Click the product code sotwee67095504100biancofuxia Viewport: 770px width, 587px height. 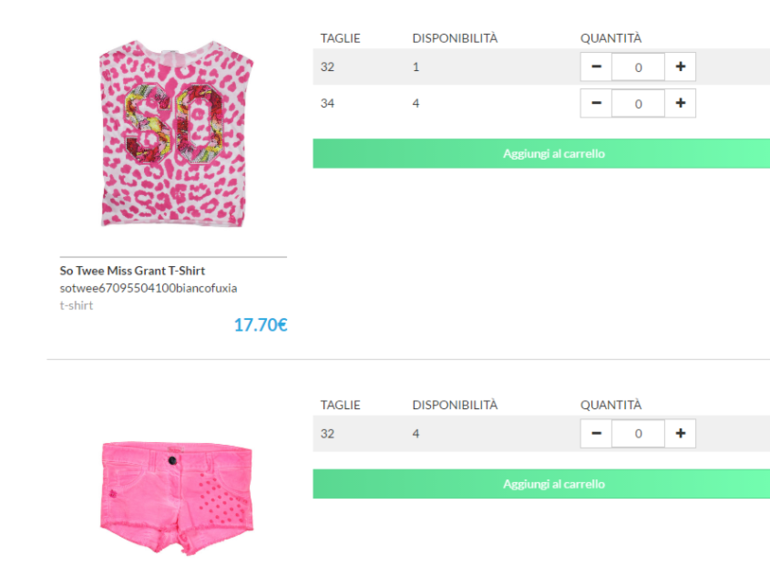[148, 288]
